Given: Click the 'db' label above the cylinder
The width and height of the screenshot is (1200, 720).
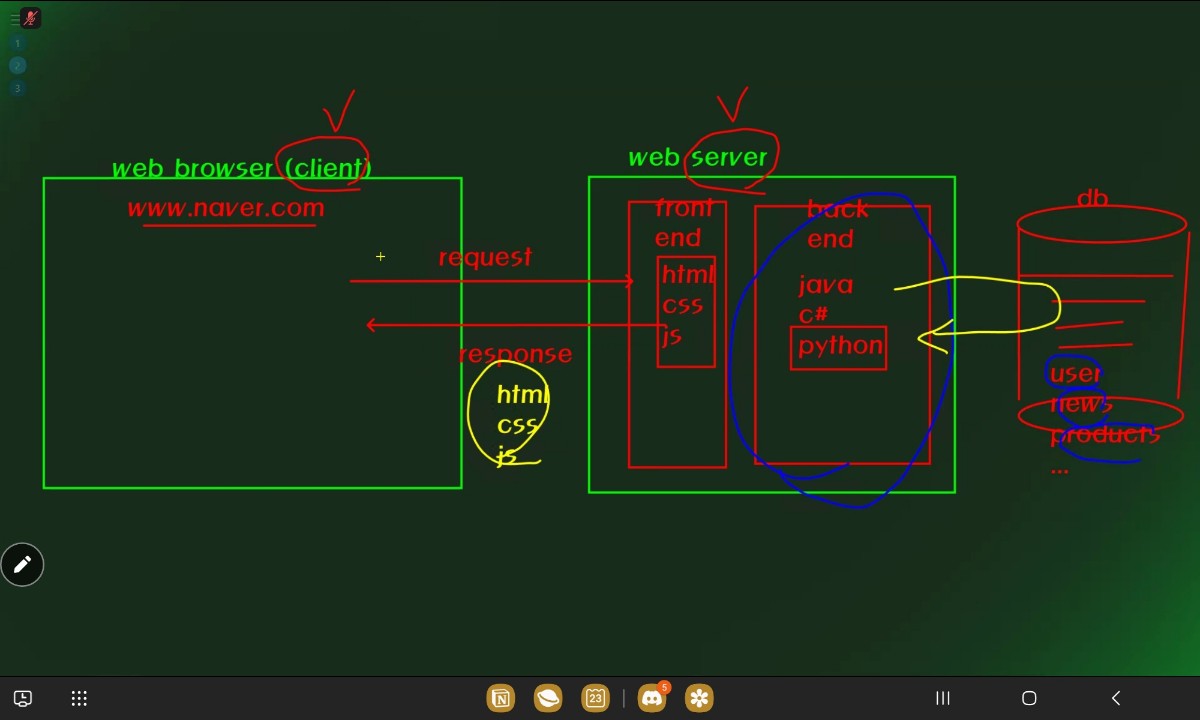Looking at the screenshot, I should point(1092,199).
